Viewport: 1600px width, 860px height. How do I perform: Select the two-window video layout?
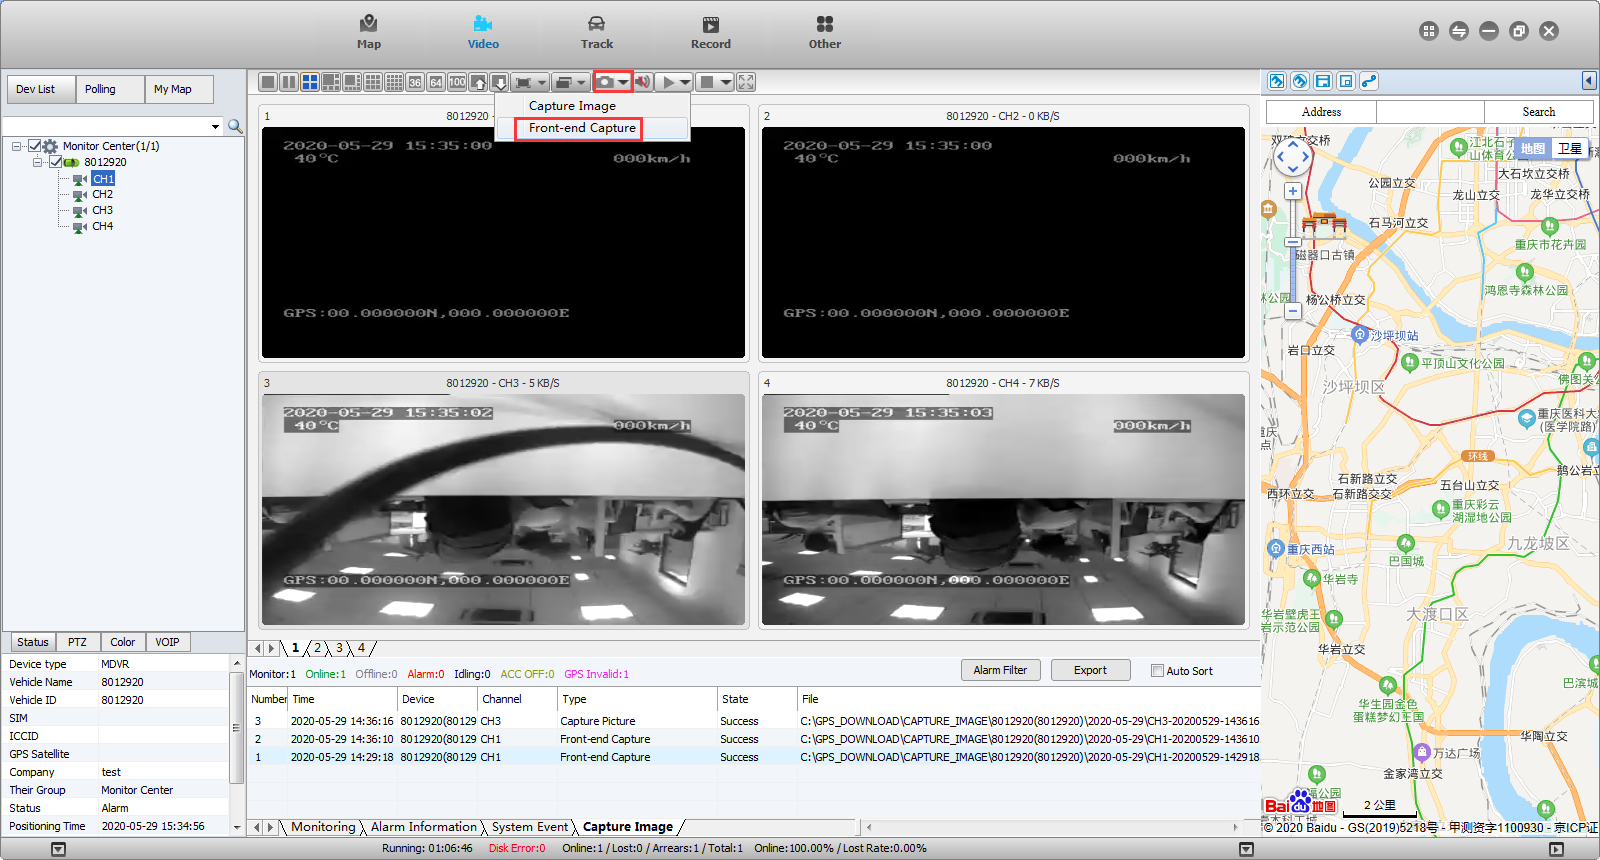289,82
